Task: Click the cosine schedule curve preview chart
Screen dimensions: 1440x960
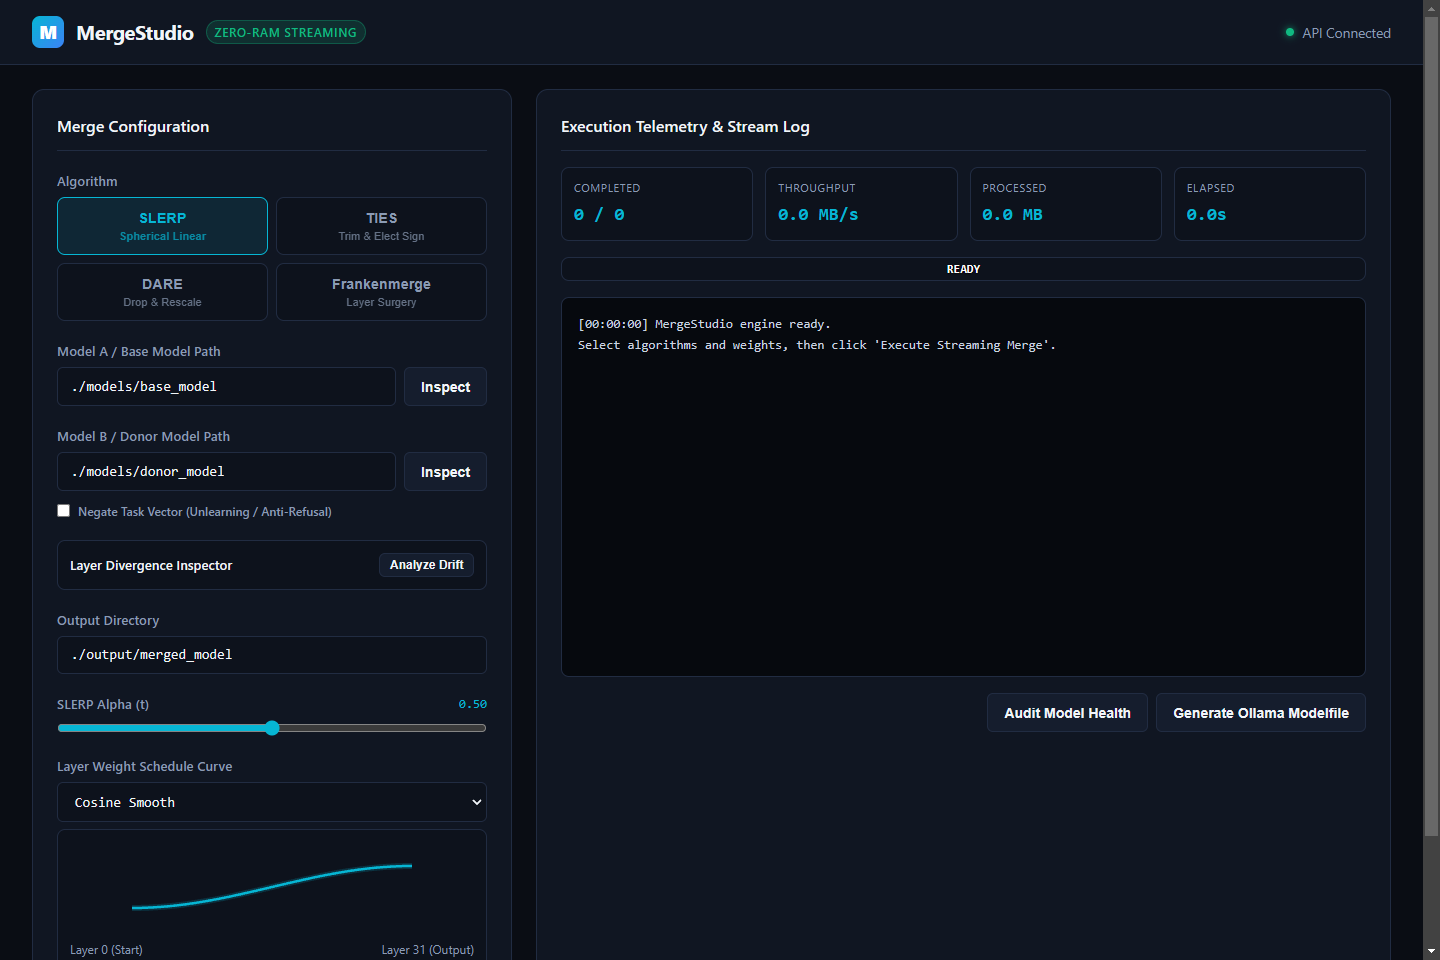Action: 272,887
